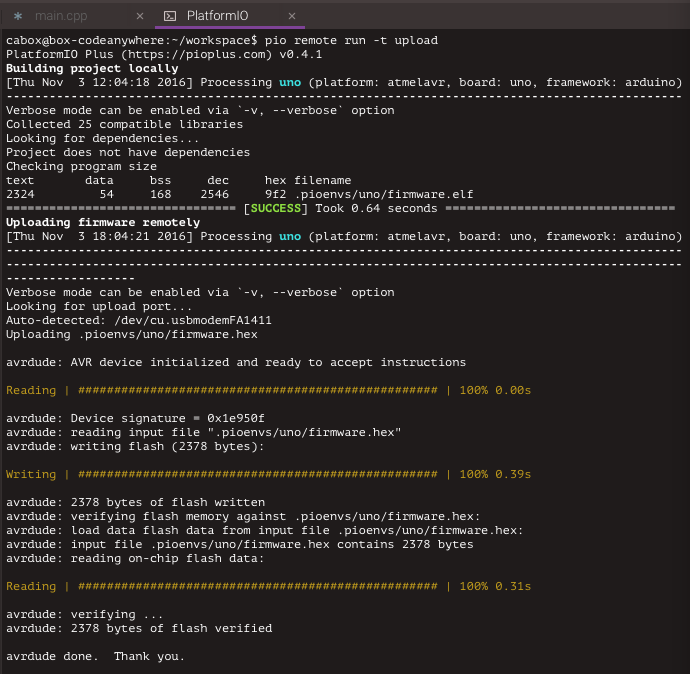Close the PlatformIO terminal tab
This screenshot has width=690, height=674.
292,16
